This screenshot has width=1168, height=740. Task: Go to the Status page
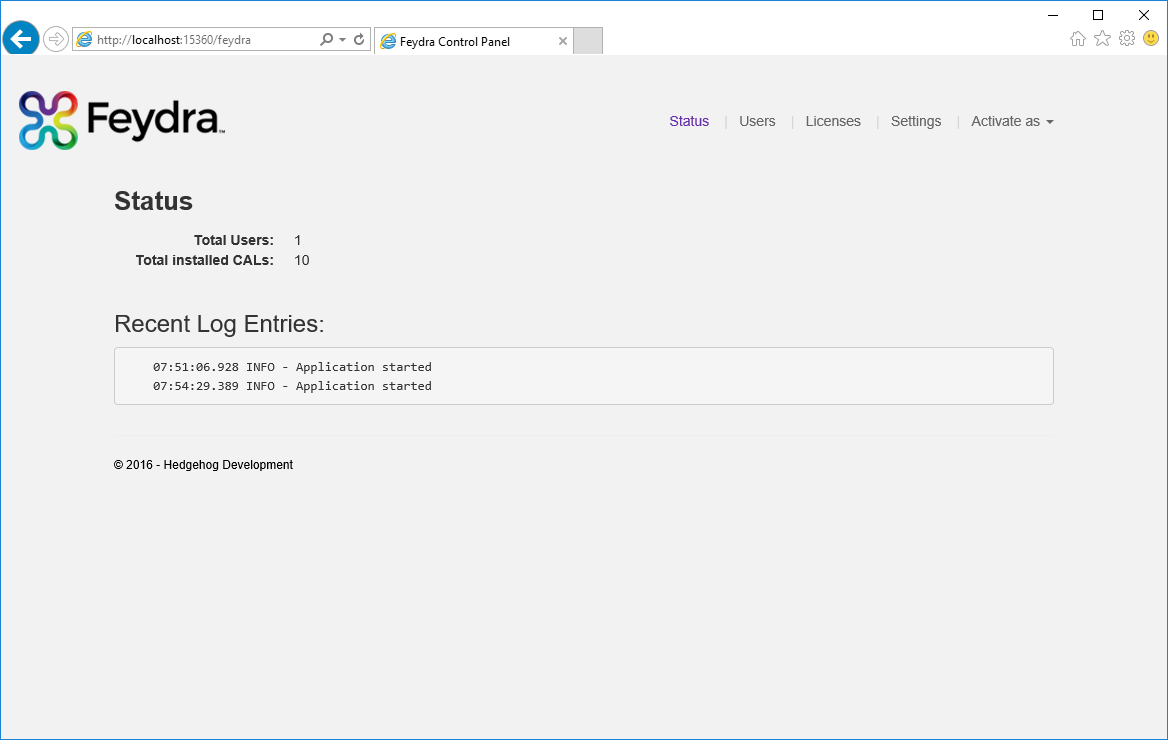[x=689, y=121]
